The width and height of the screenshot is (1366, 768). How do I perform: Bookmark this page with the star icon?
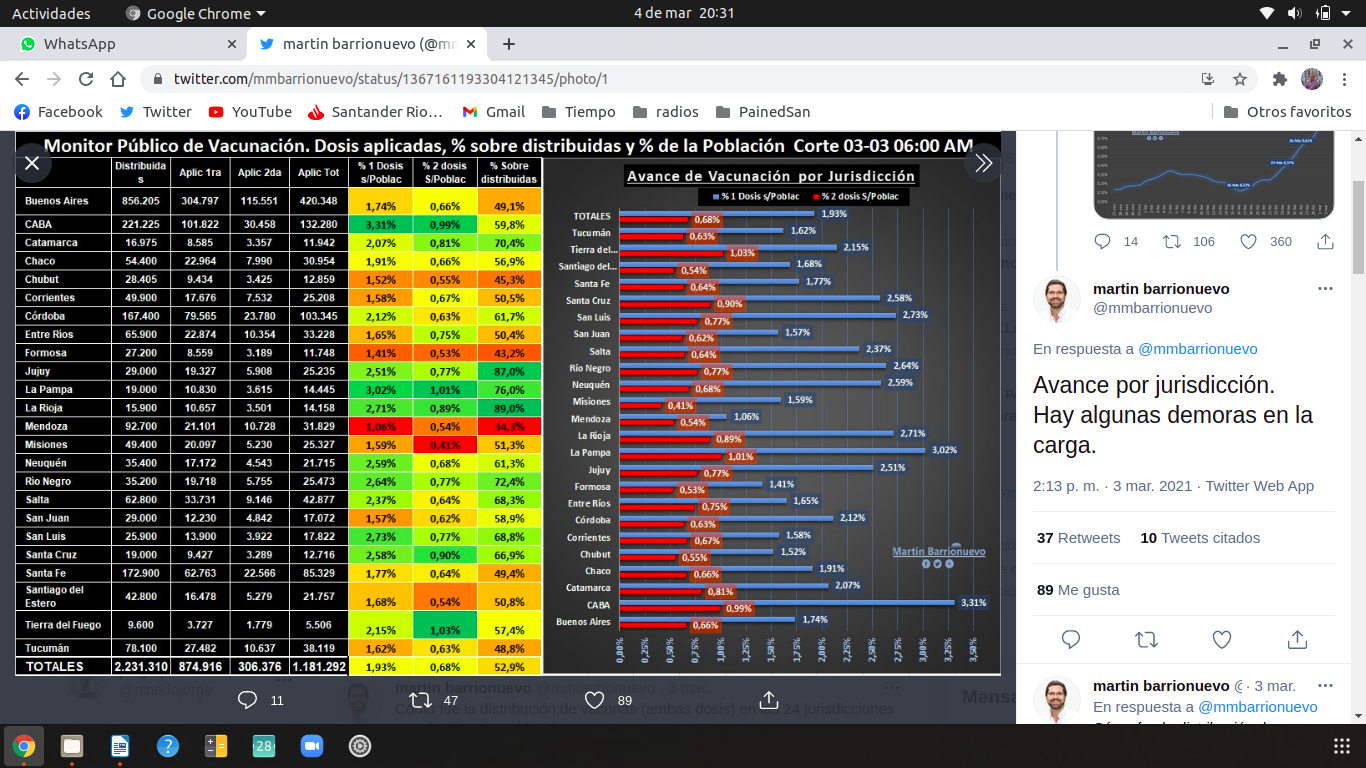(x=1240, y=79)
